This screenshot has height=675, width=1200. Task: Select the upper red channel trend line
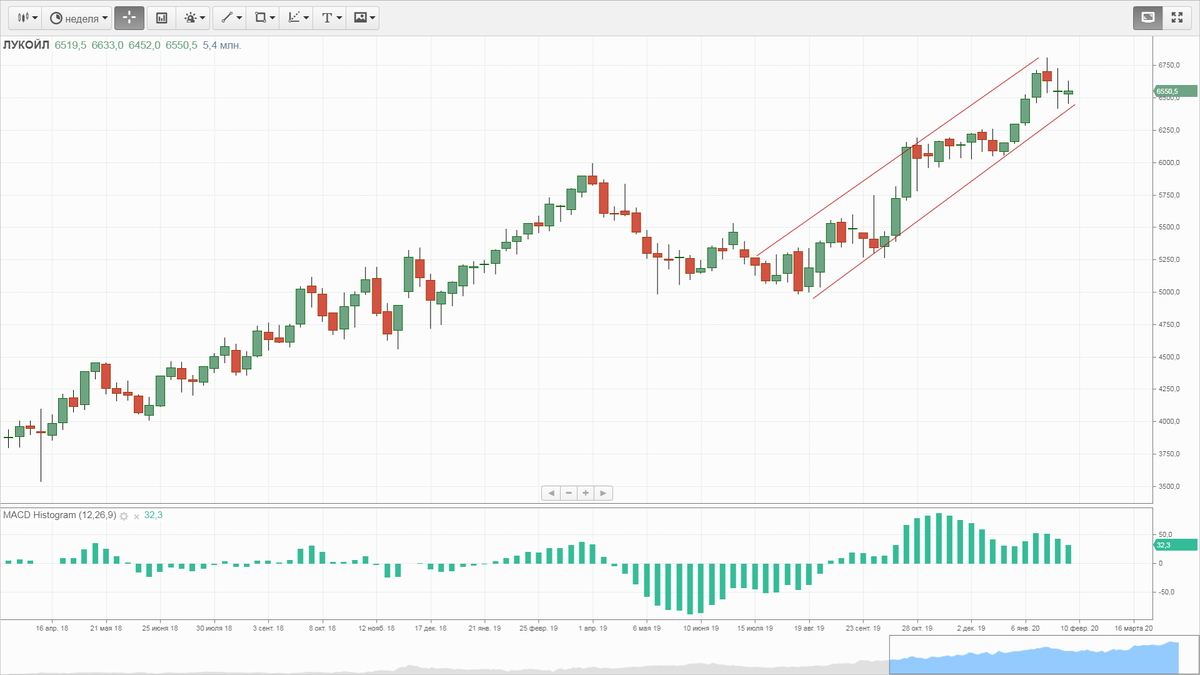coord(896,158)
